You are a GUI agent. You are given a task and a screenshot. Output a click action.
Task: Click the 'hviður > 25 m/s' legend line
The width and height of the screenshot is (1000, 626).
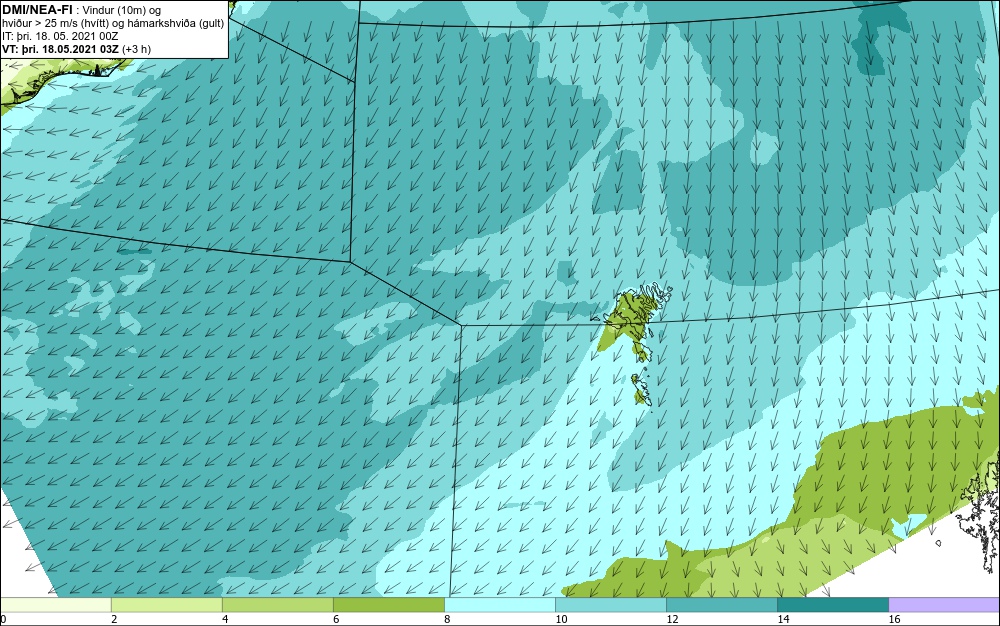click(113, 24)
